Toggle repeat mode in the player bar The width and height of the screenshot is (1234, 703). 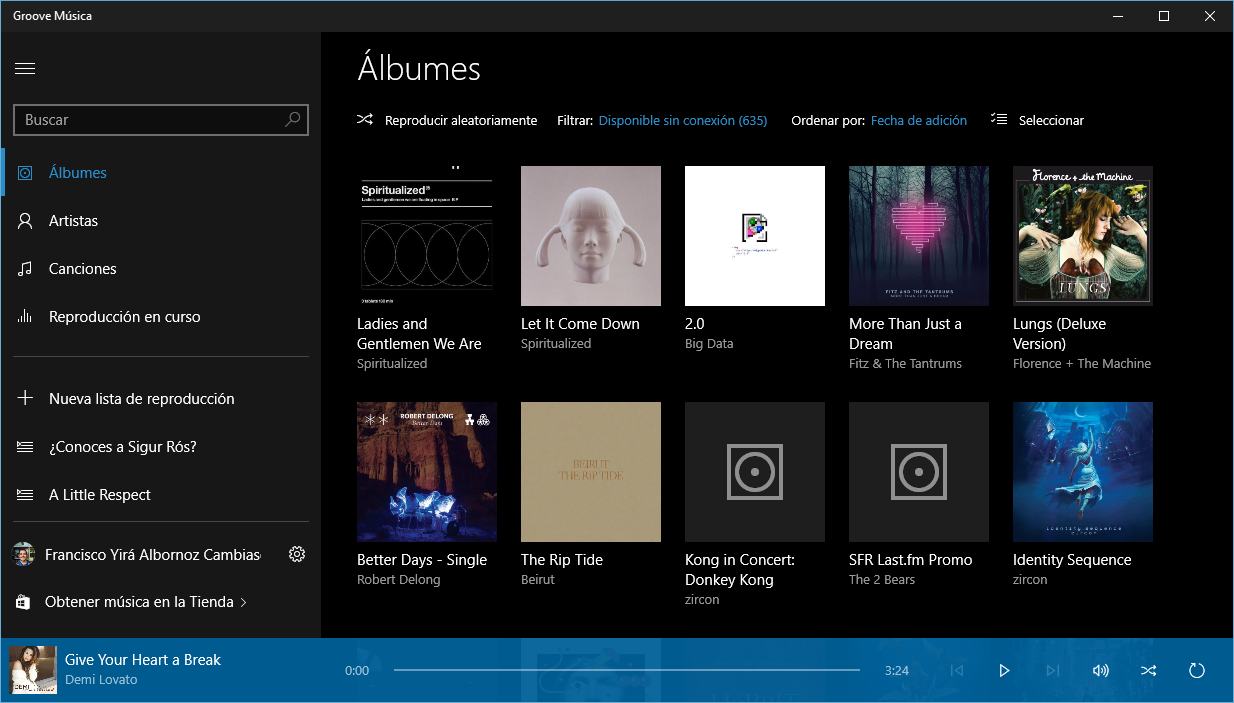point(1196,670)
